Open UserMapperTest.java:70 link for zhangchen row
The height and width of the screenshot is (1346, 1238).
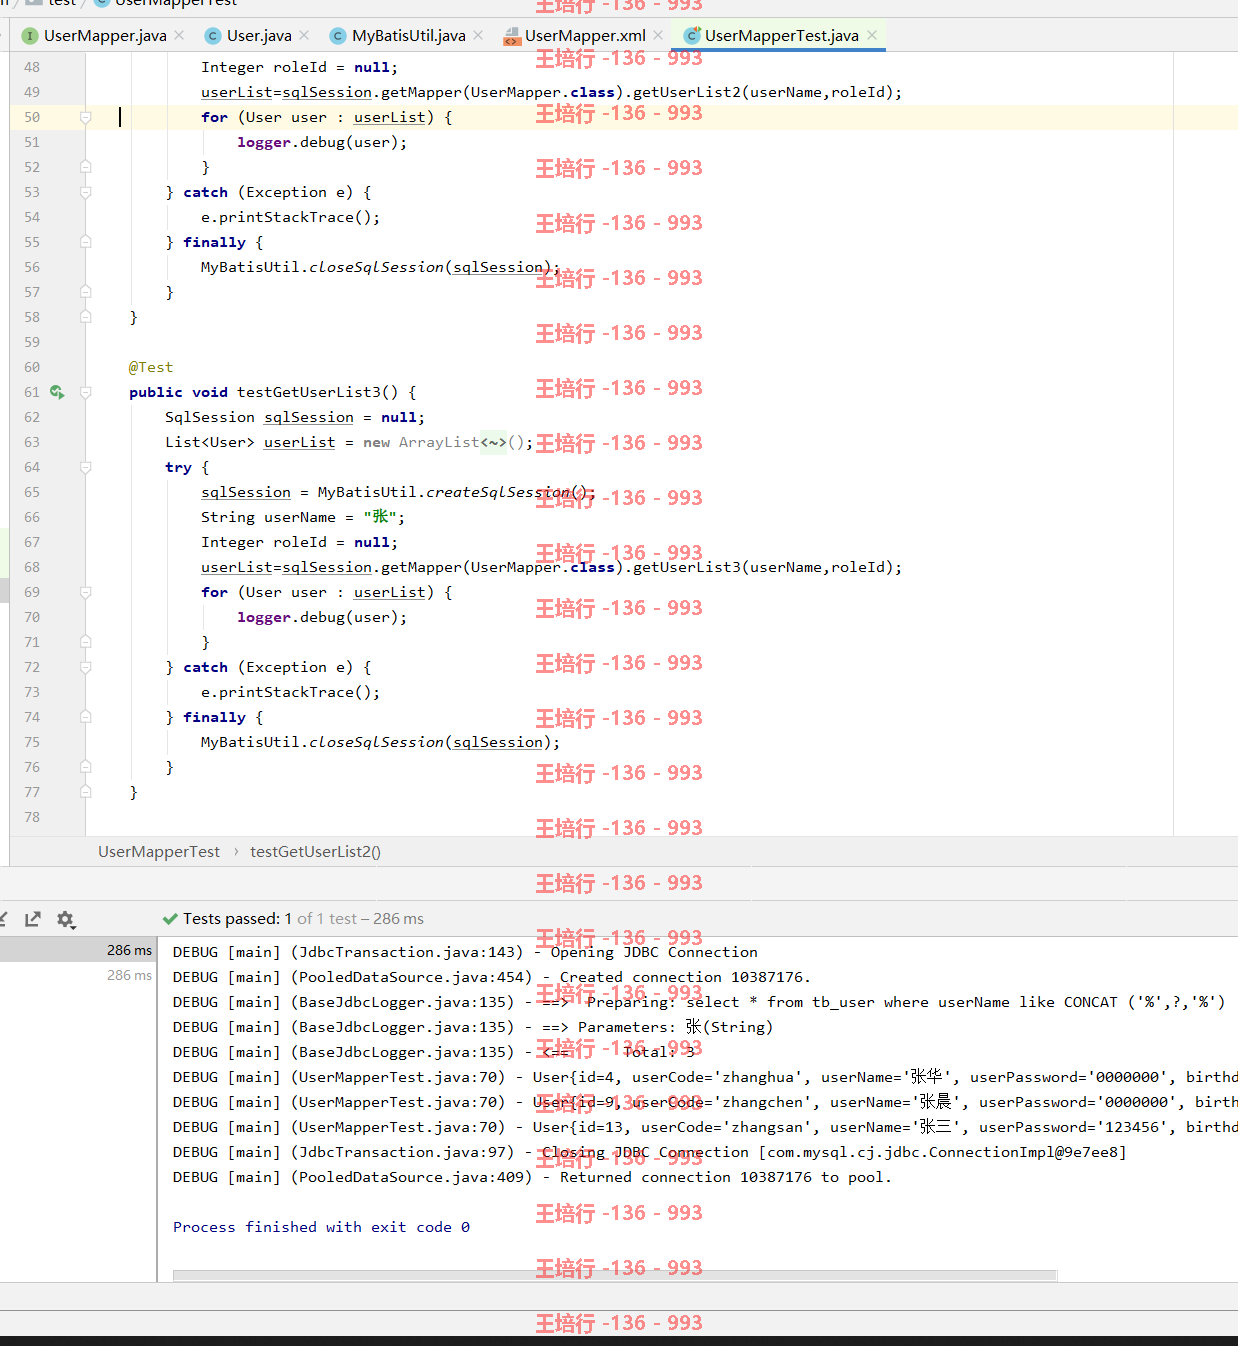398,1102
